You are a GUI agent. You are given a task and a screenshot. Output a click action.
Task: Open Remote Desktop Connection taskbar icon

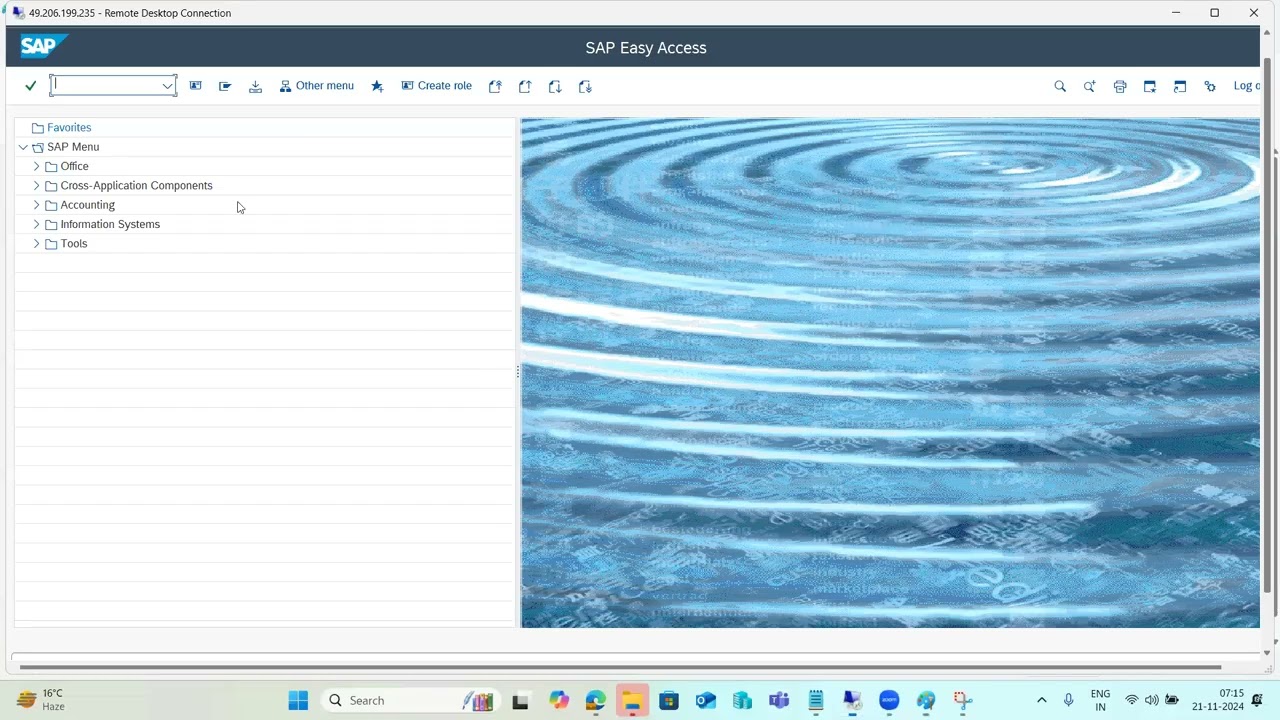[x=852, y=701]
